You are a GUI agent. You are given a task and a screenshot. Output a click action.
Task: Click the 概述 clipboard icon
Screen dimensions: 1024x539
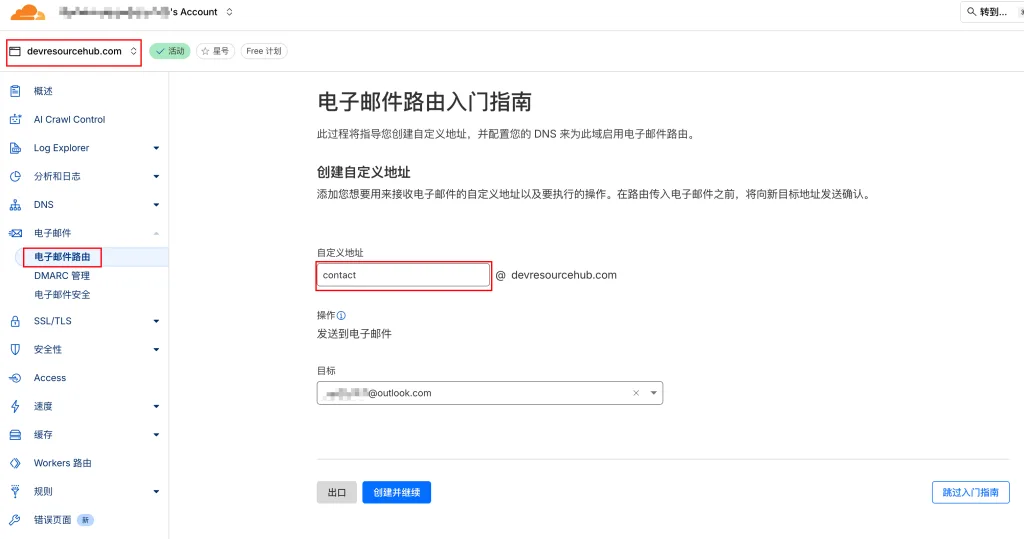(x=15, y=91)
